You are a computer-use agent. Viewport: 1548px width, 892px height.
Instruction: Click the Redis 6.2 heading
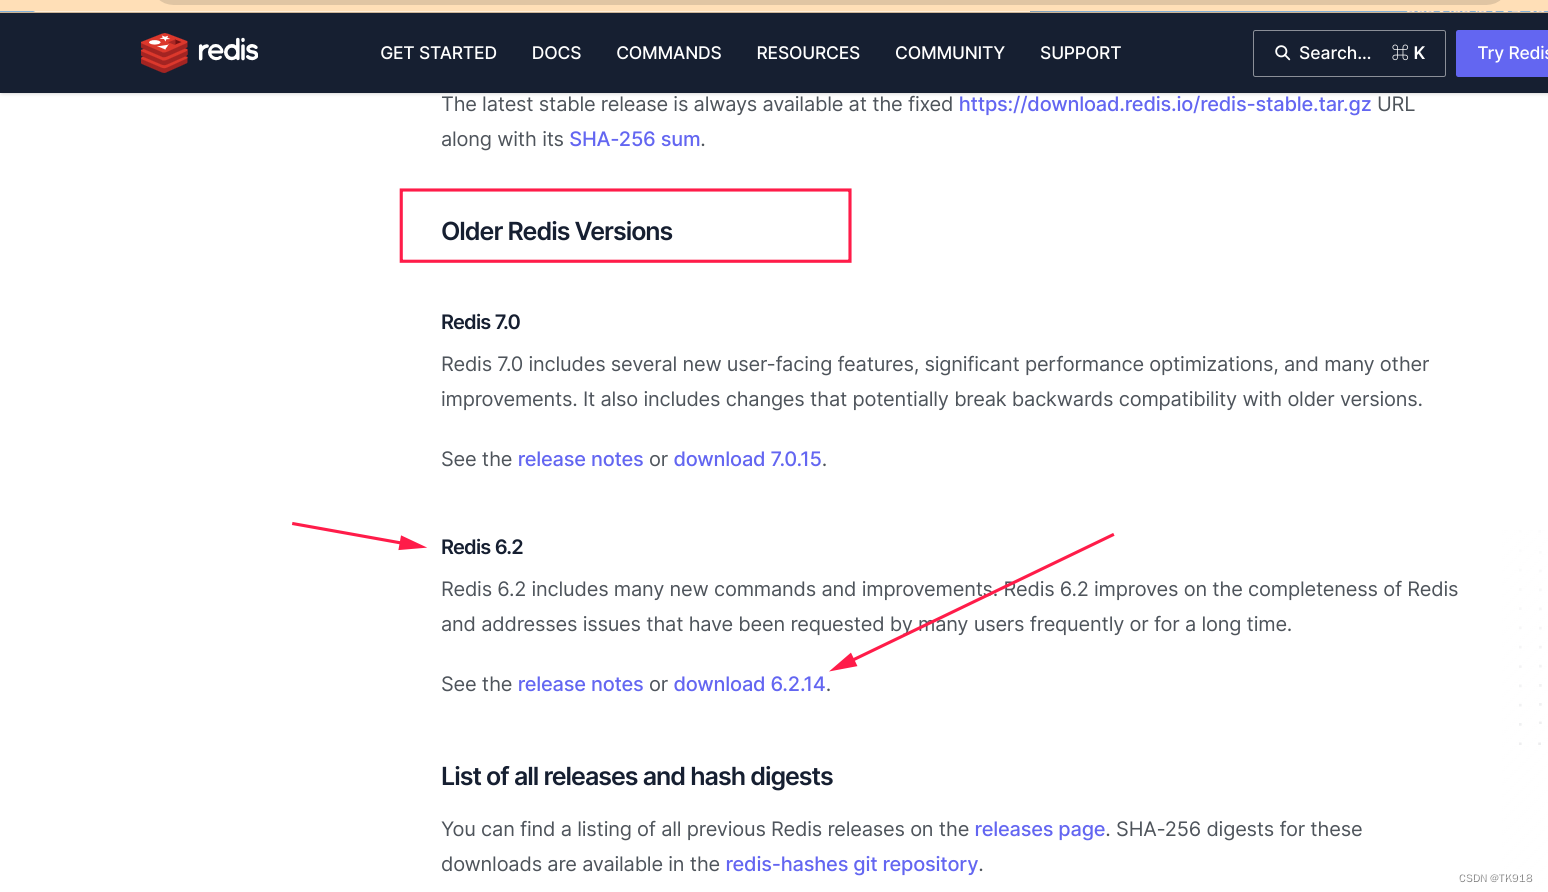pyautogui.click(x=482, y=547)
